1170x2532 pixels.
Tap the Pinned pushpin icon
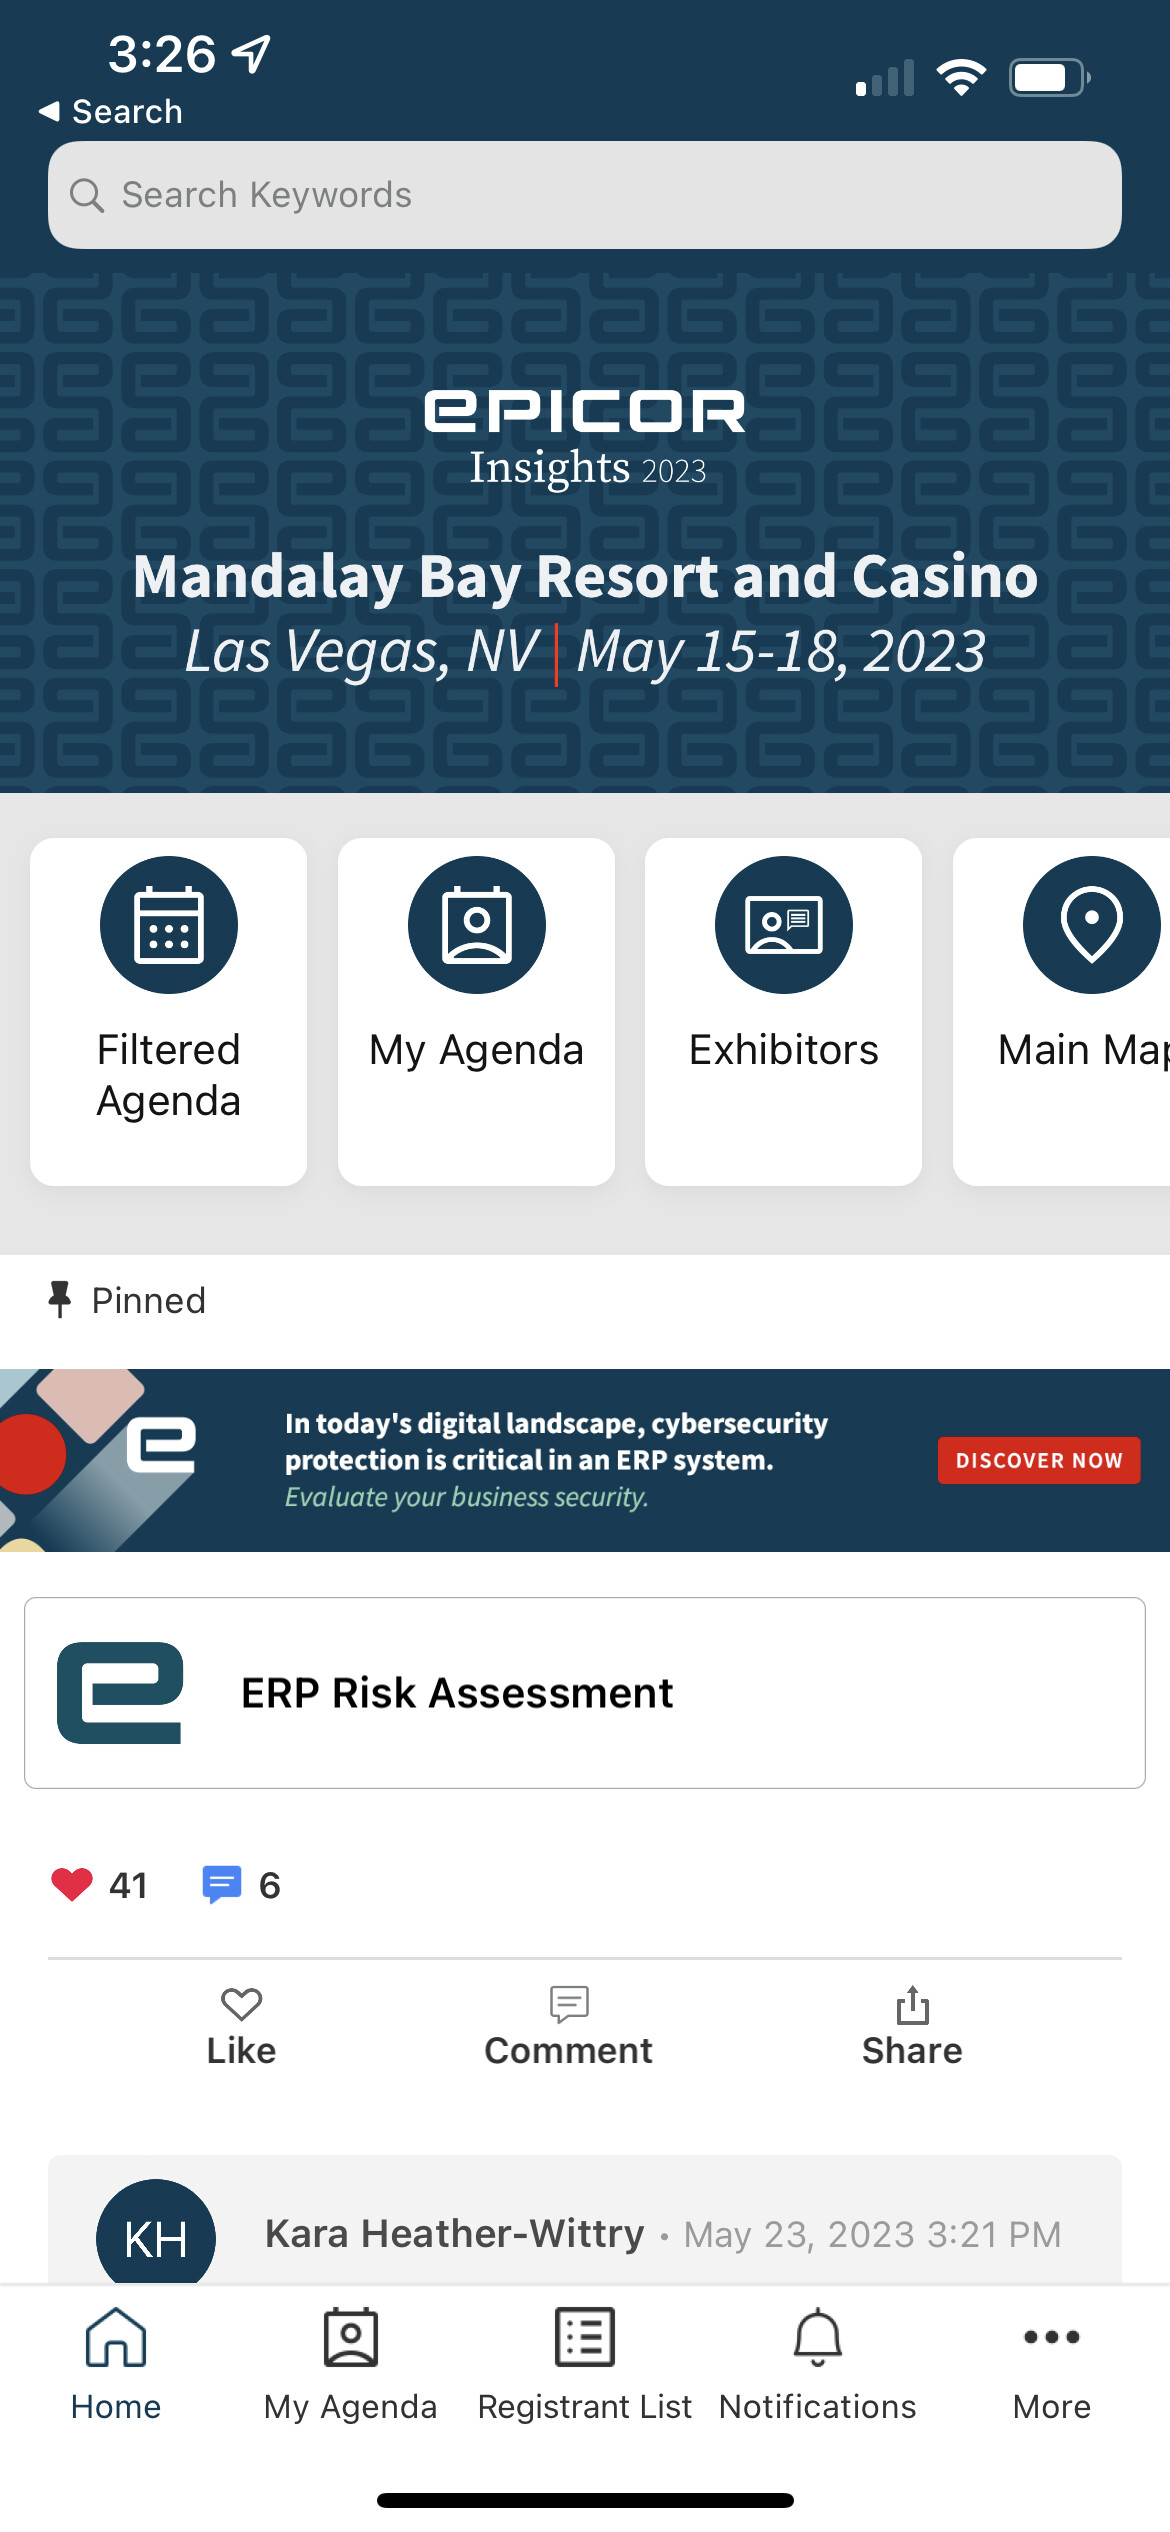[x=60, y=1300]
